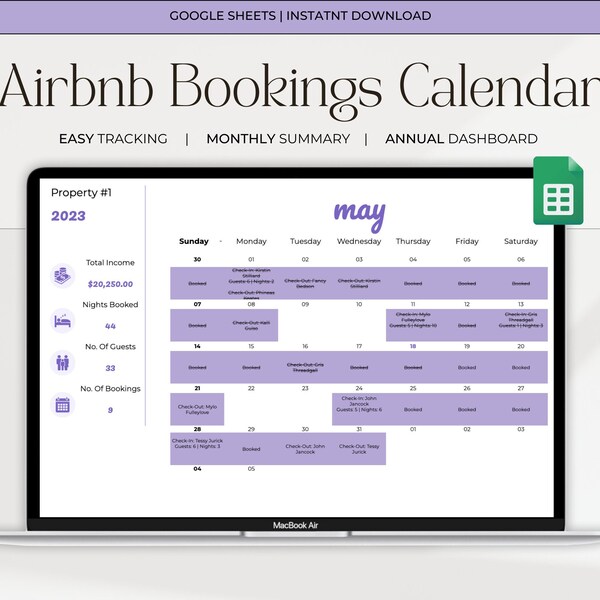Image resolution: width=600 pixels, height=600 pixels.
Task: Click the "No. Of Bookings" label
Action: [x=110, y=388]
